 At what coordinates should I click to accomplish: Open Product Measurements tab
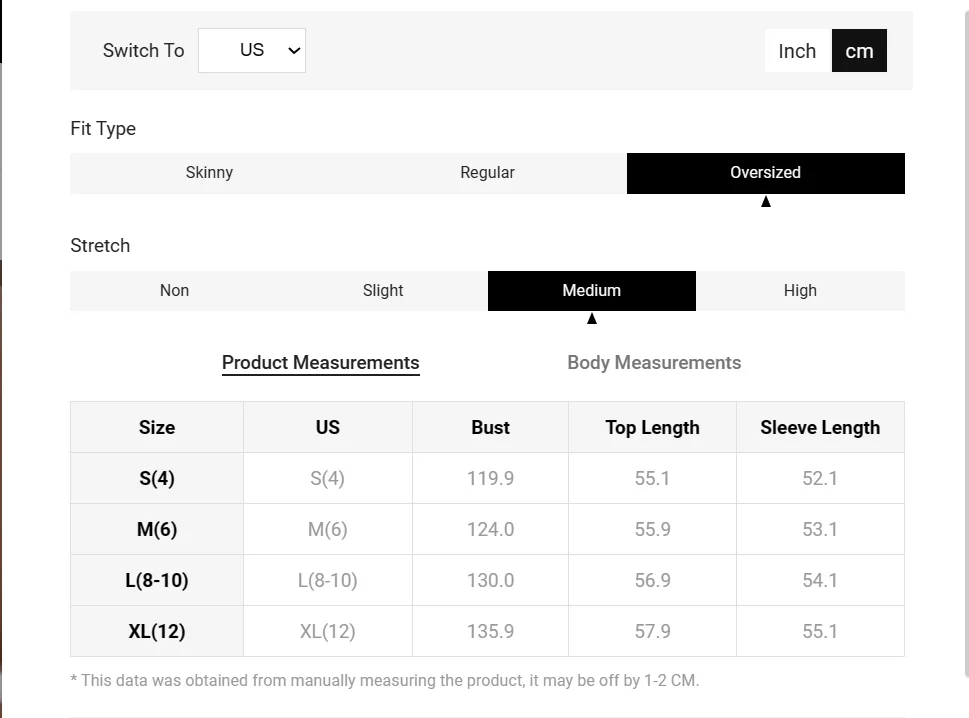[x=320, y=363]
